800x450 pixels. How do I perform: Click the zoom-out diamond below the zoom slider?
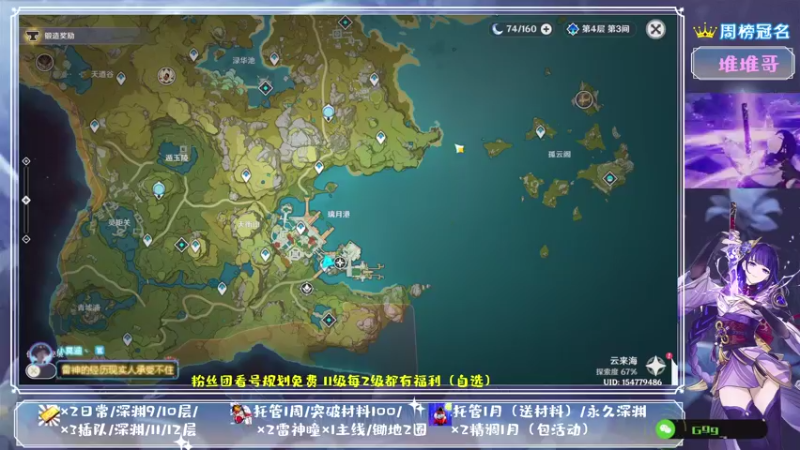tap(26, 239)
